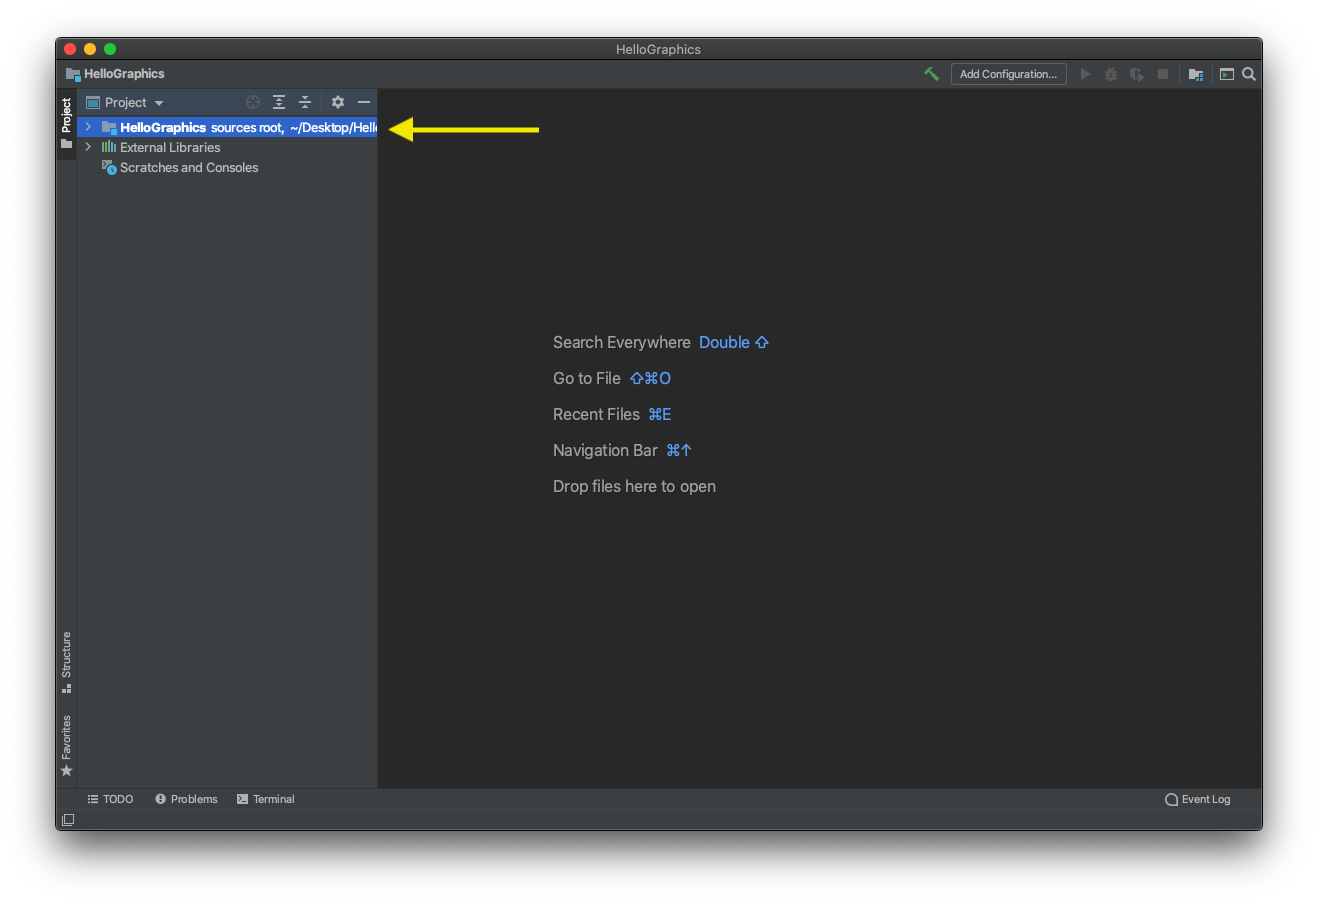Click 'Search Everywhere' hint text
1318x904 pixels.
click(622, 342)
